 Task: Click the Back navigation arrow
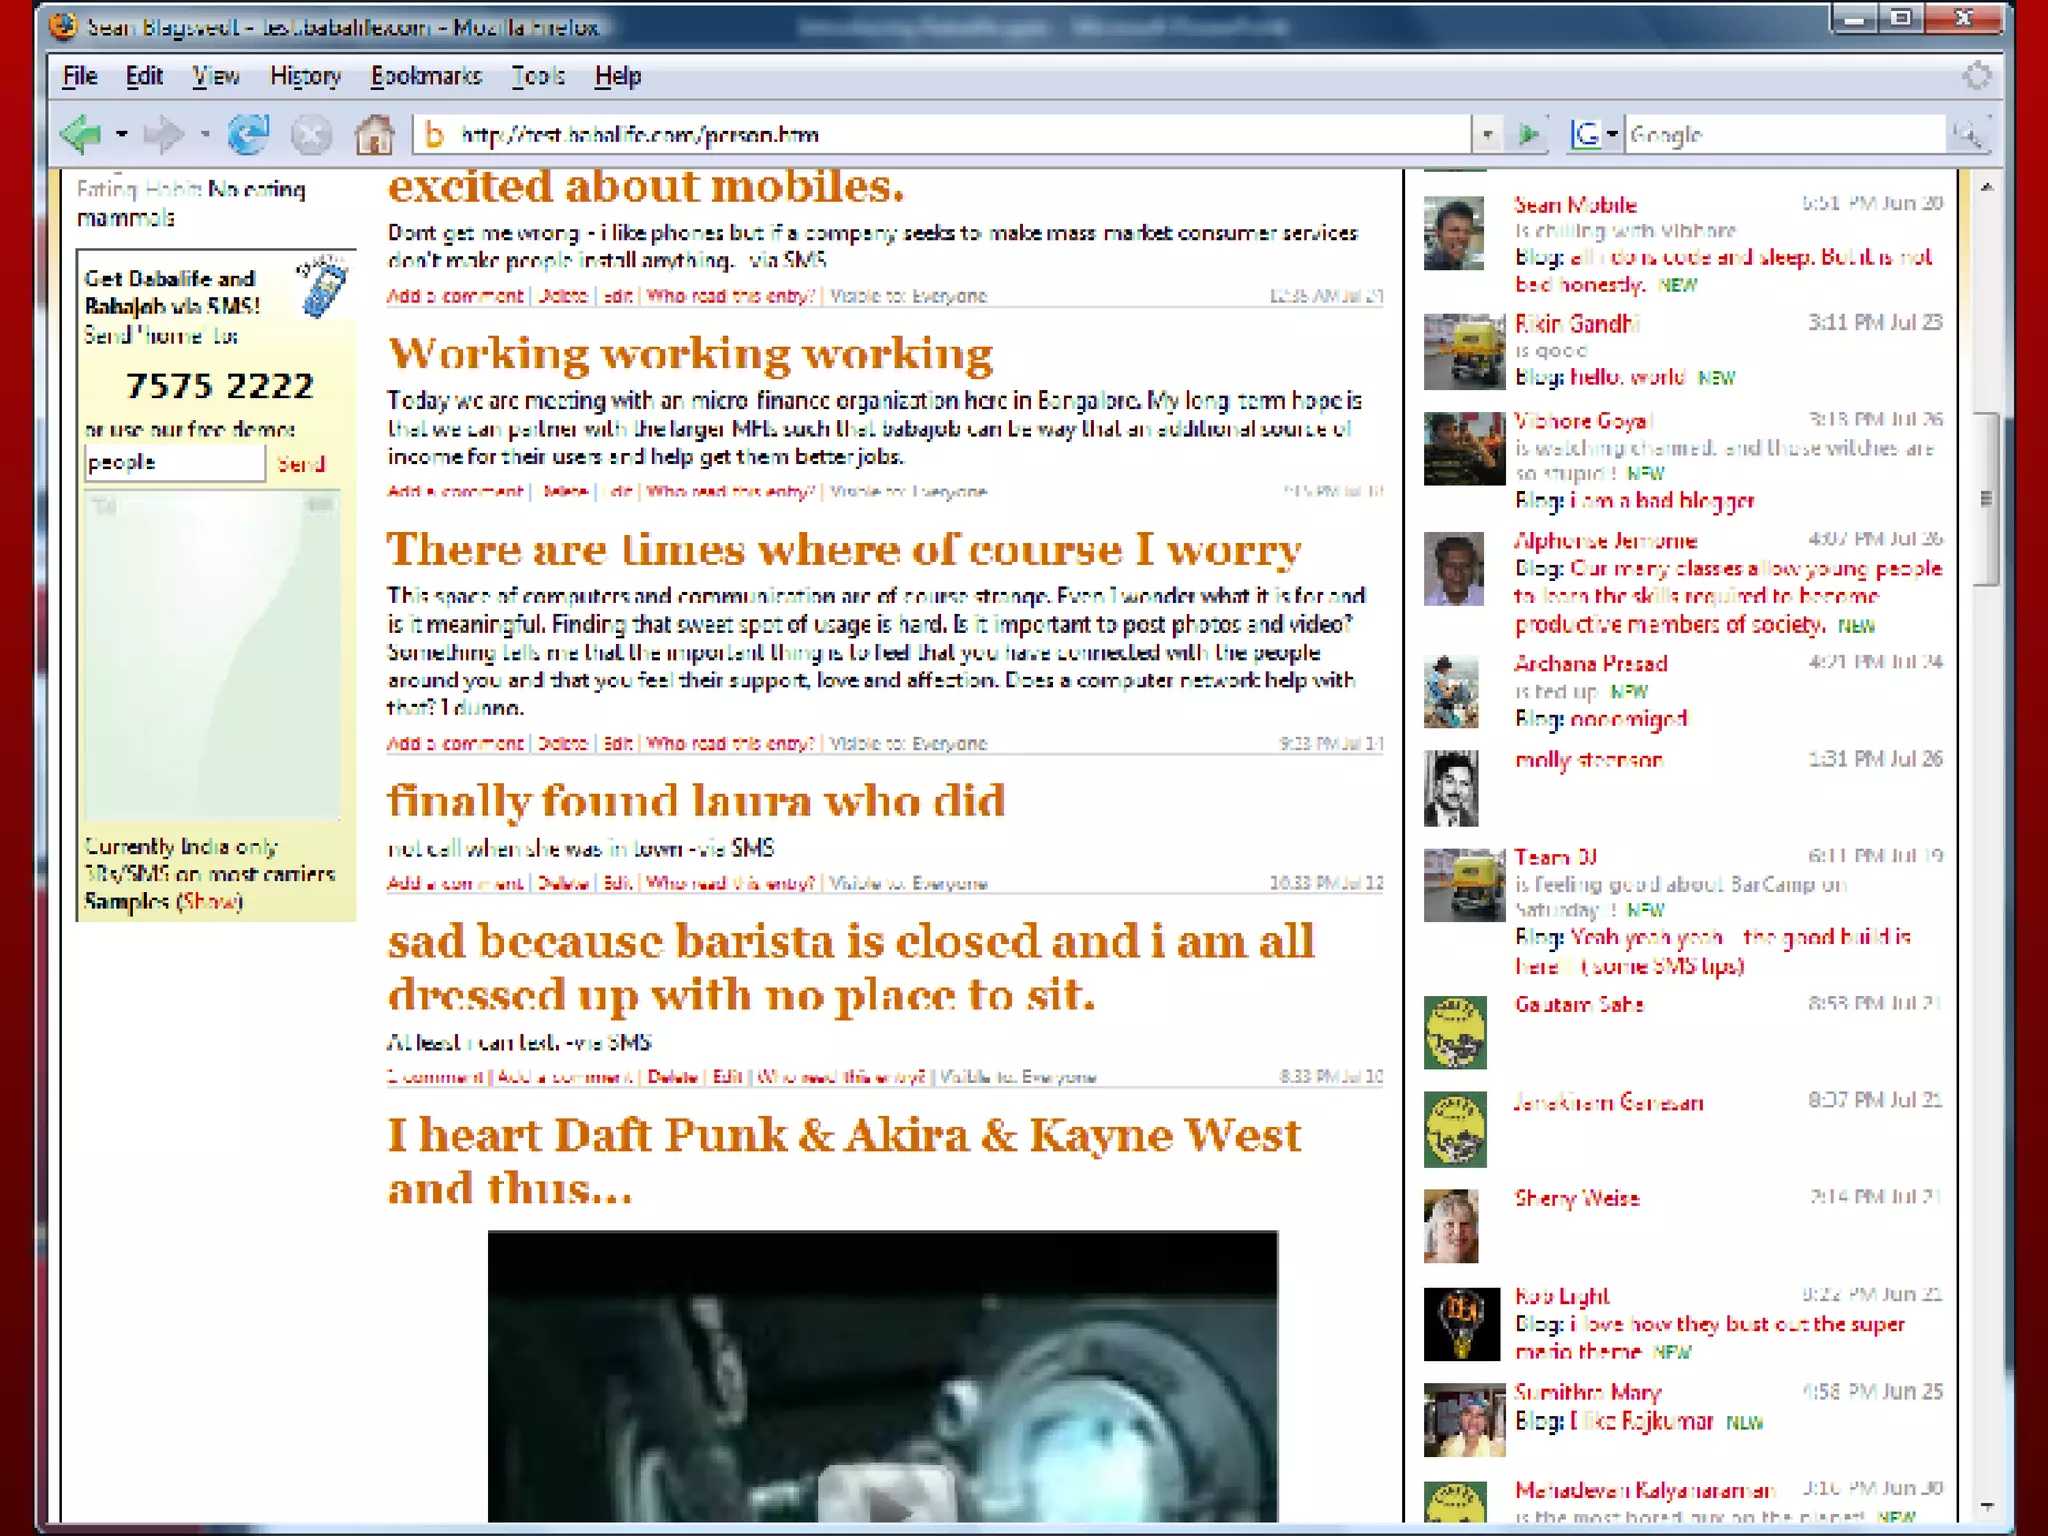81,134
